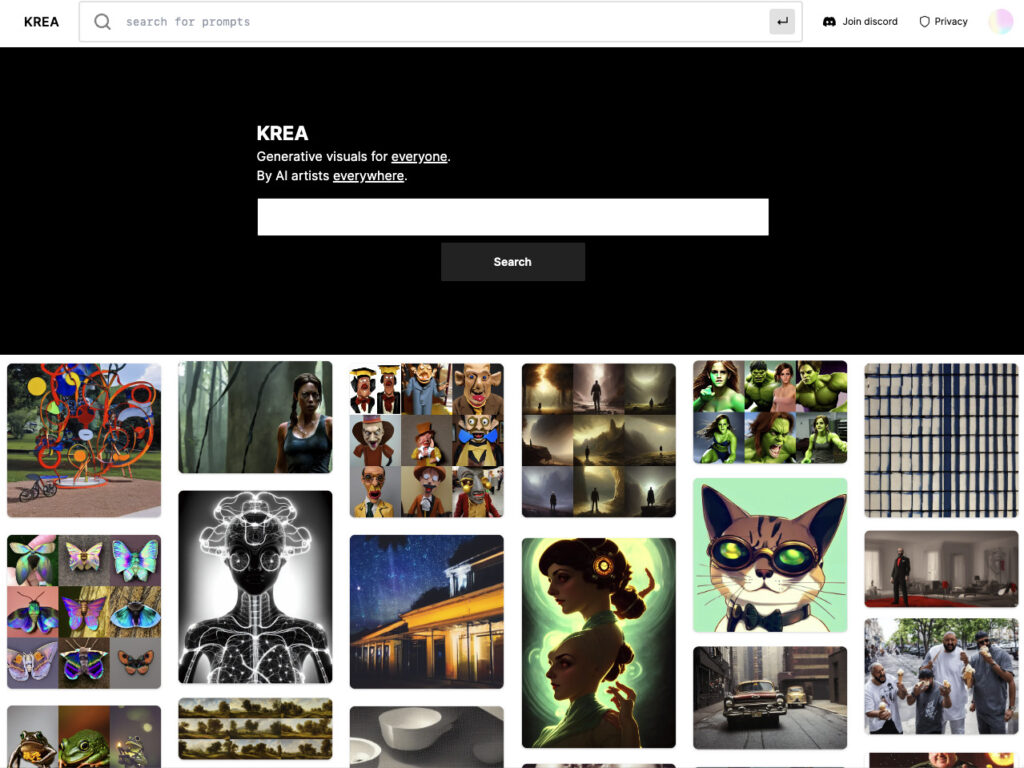
Task: Open the frogs collage image
Action: tap(84, 737)
